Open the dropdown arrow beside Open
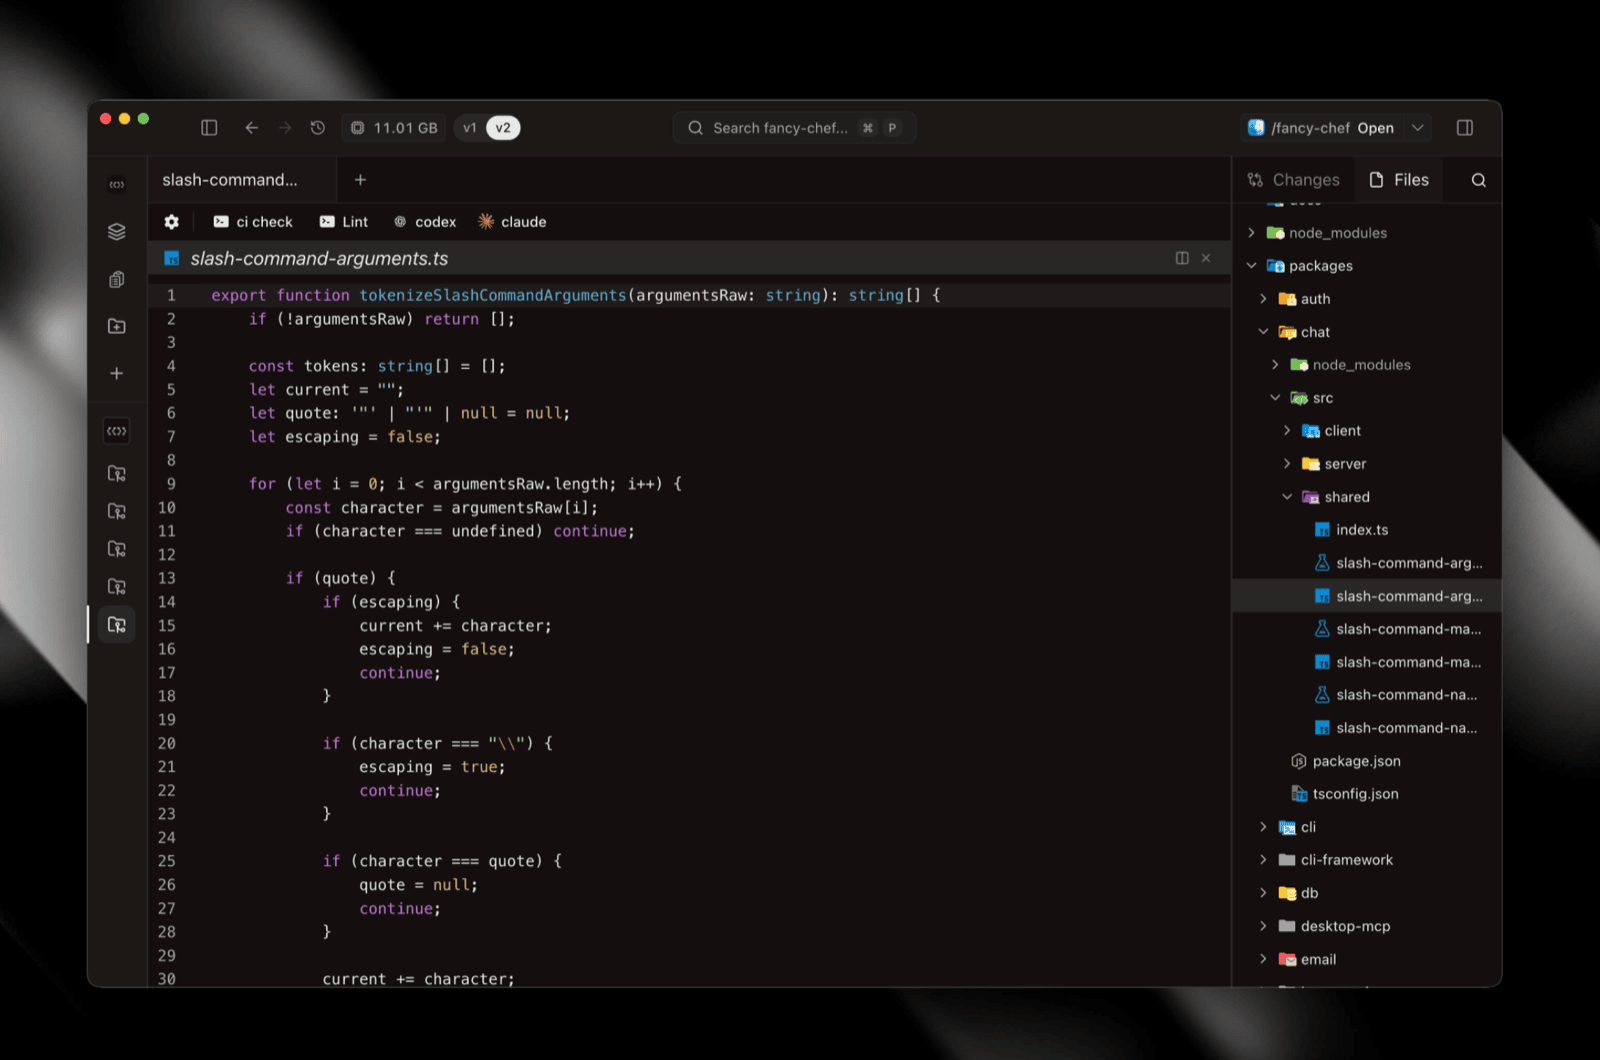This screenshot has height=1060, width=1600. click(1417, 128)
